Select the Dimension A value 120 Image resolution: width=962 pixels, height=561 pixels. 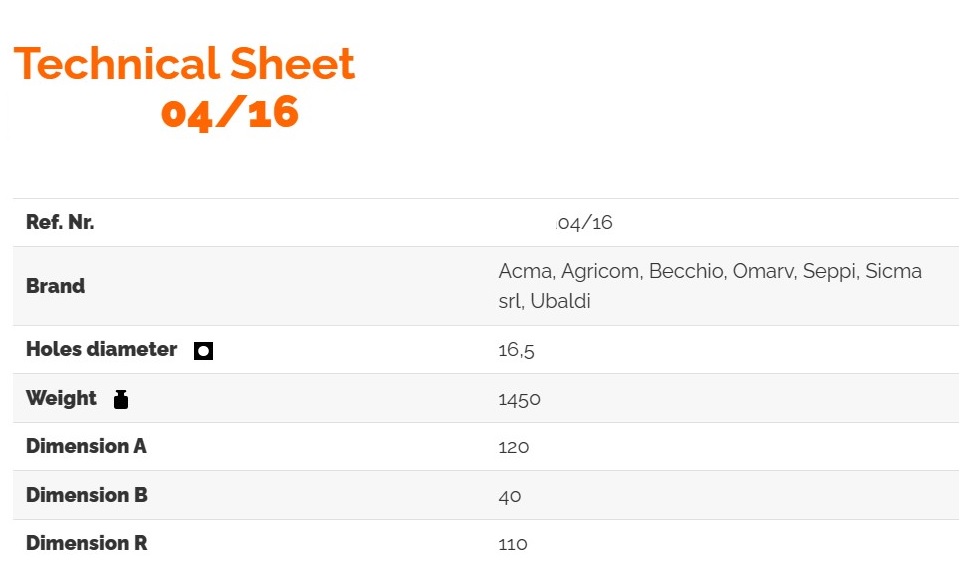point(514,447)
